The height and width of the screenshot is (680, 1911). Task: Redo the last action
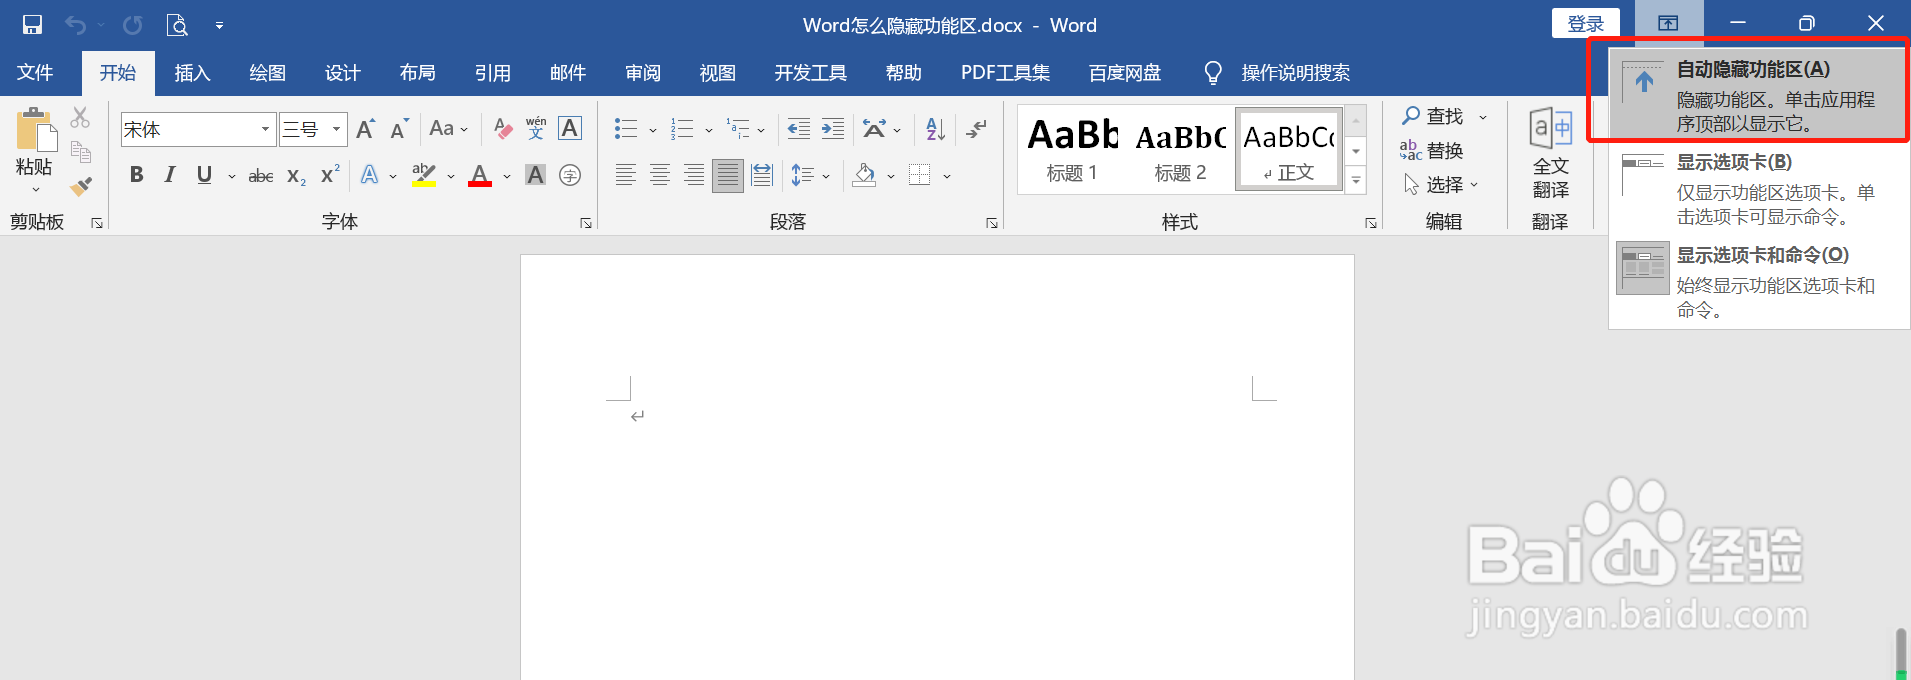click(132, 25)
